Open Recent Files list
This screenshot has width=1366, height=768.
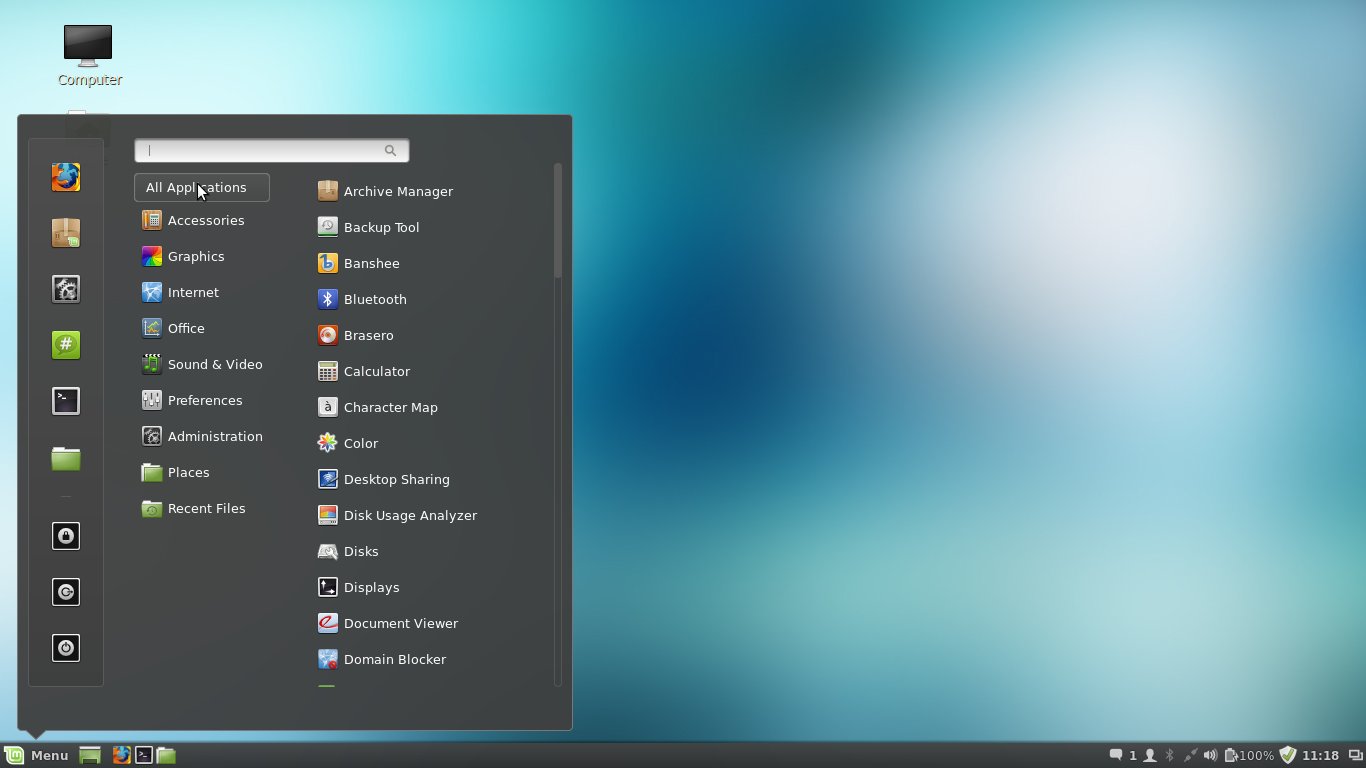pos(206,508)
